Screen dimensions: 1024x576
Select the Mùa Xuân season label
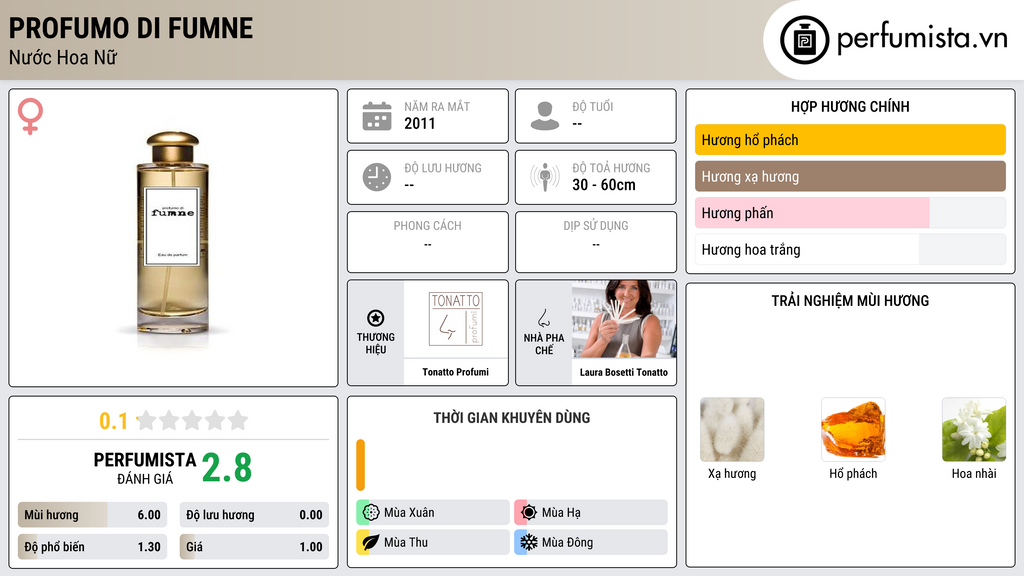409,513
